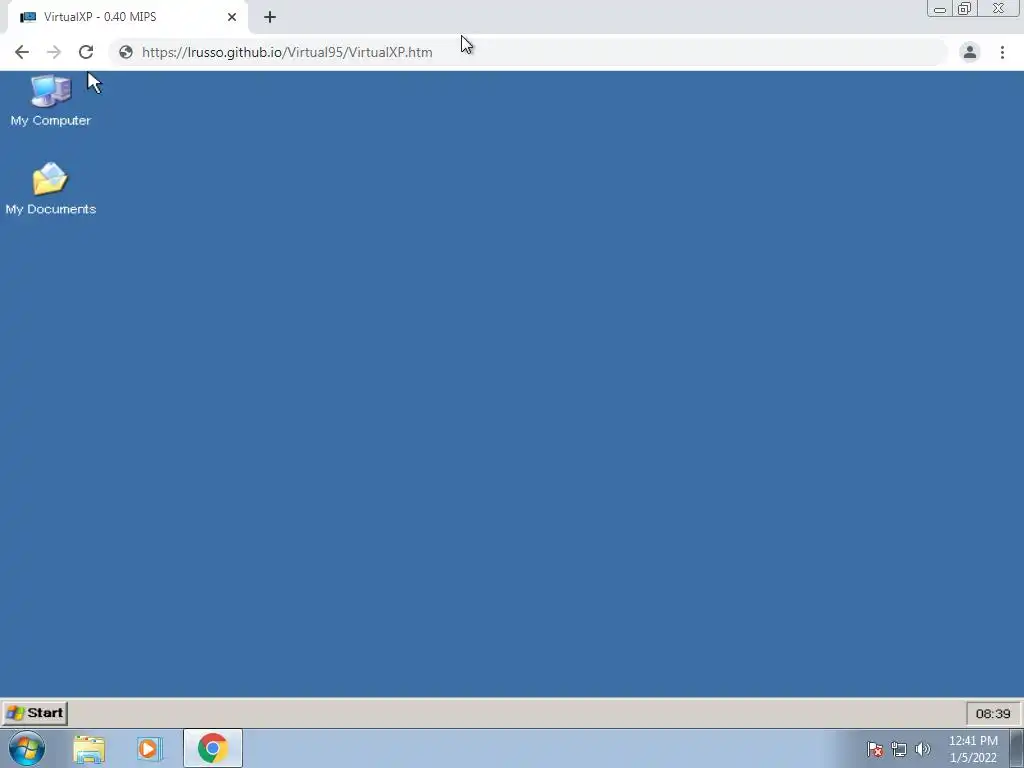Screen dimensions: 1024x768
Task: Open the My Computer desktop icon
Action: click(x=50, y=101)
